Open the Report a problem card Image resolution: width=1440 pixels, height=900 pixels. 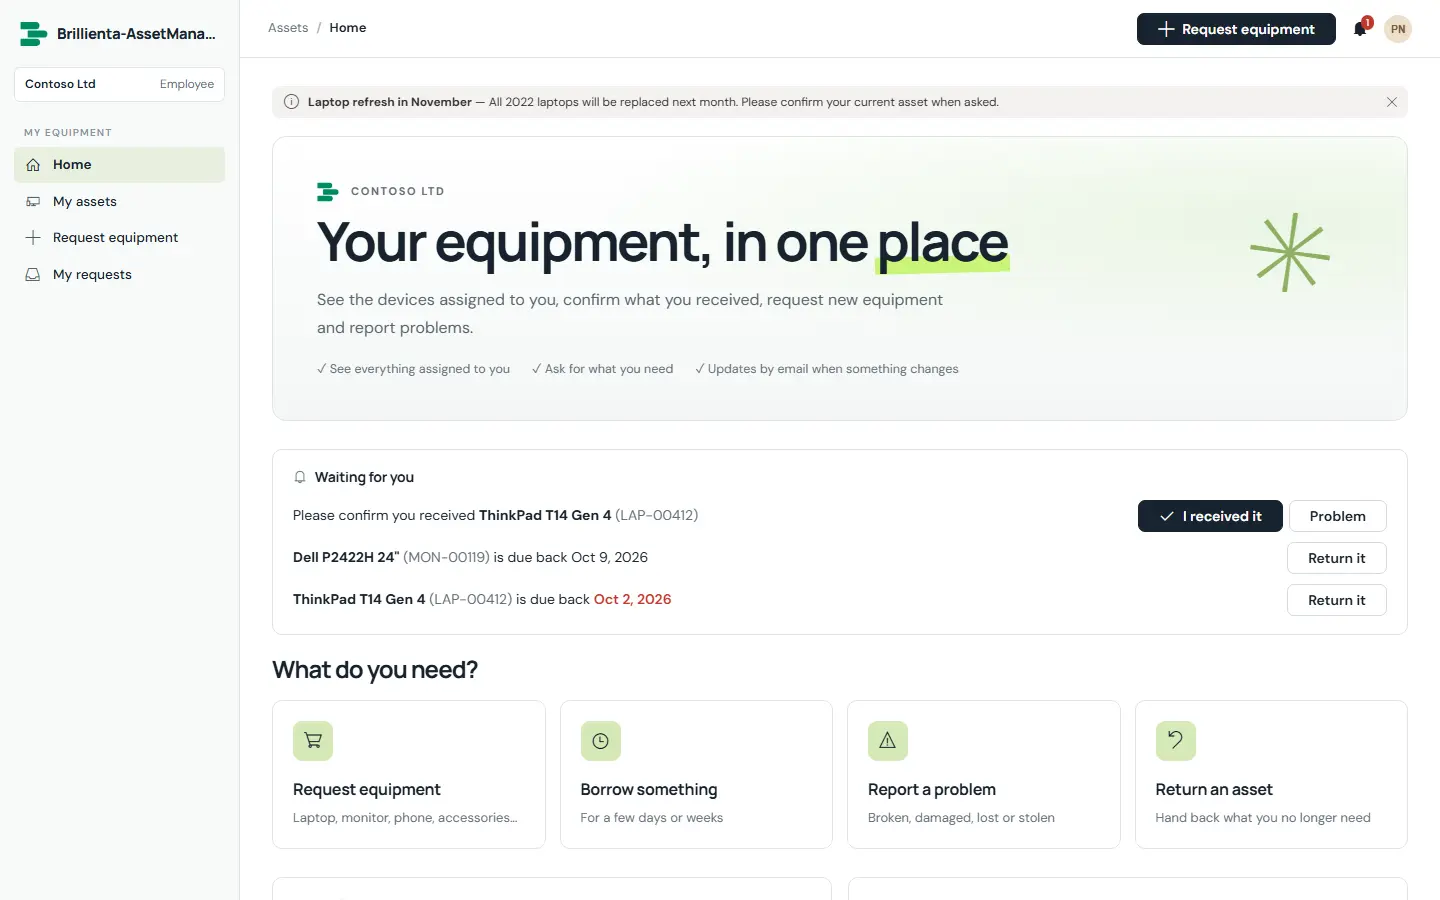tap(984, 774)
